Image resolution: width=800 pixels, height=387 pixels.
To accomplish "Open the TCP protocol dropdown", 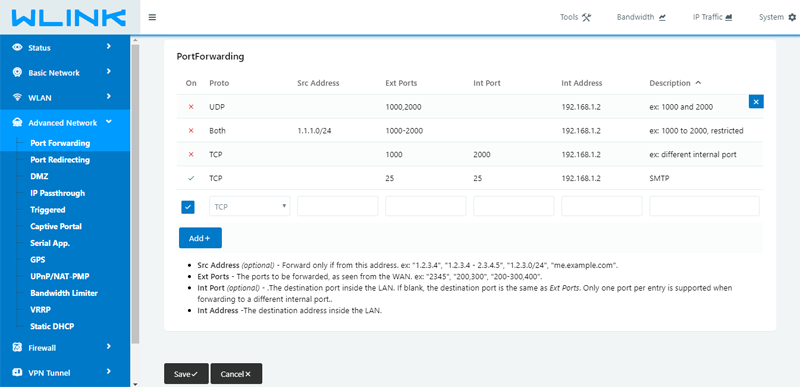I will point(250,207).
